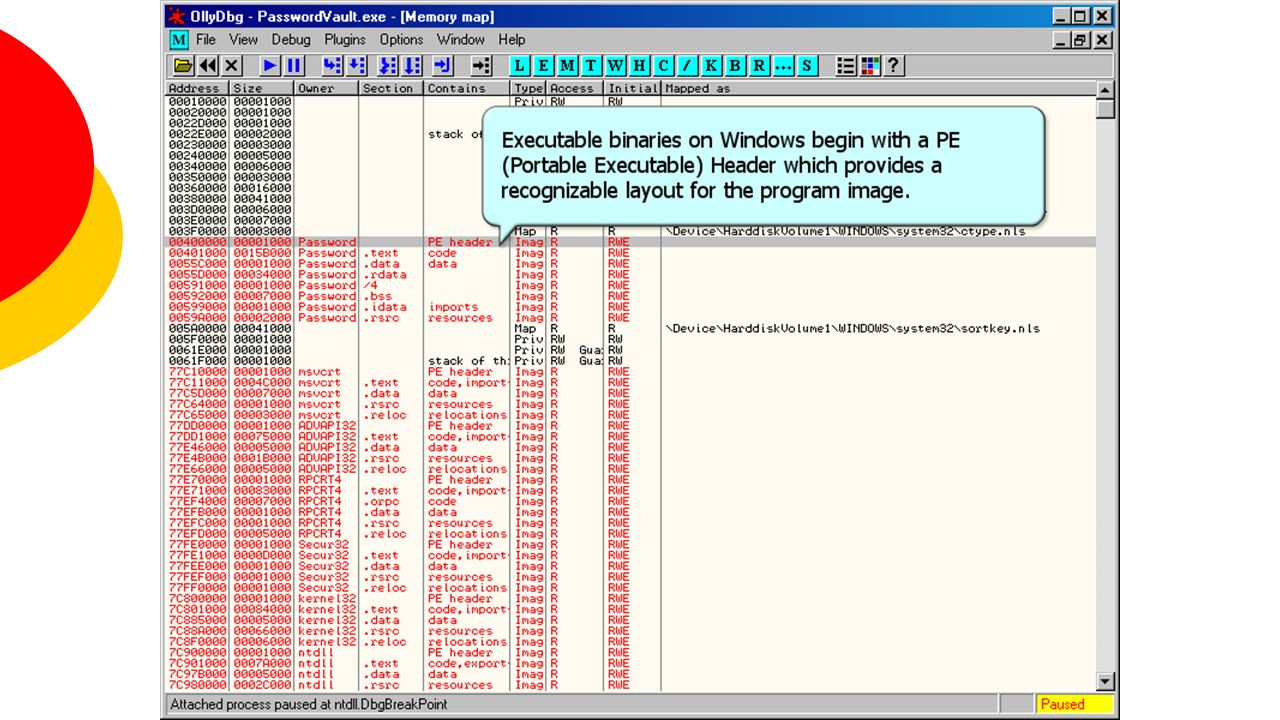The image size is (1280, 720).
Task: Open the Help menu
Action: click(511, 40)
